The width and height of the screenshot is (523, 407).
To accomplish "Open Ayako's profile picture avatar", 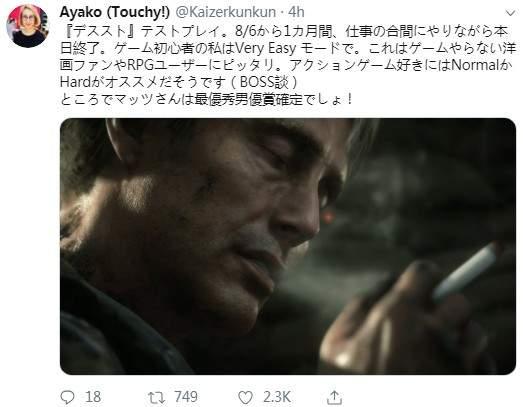I will (x=28, y=26).
